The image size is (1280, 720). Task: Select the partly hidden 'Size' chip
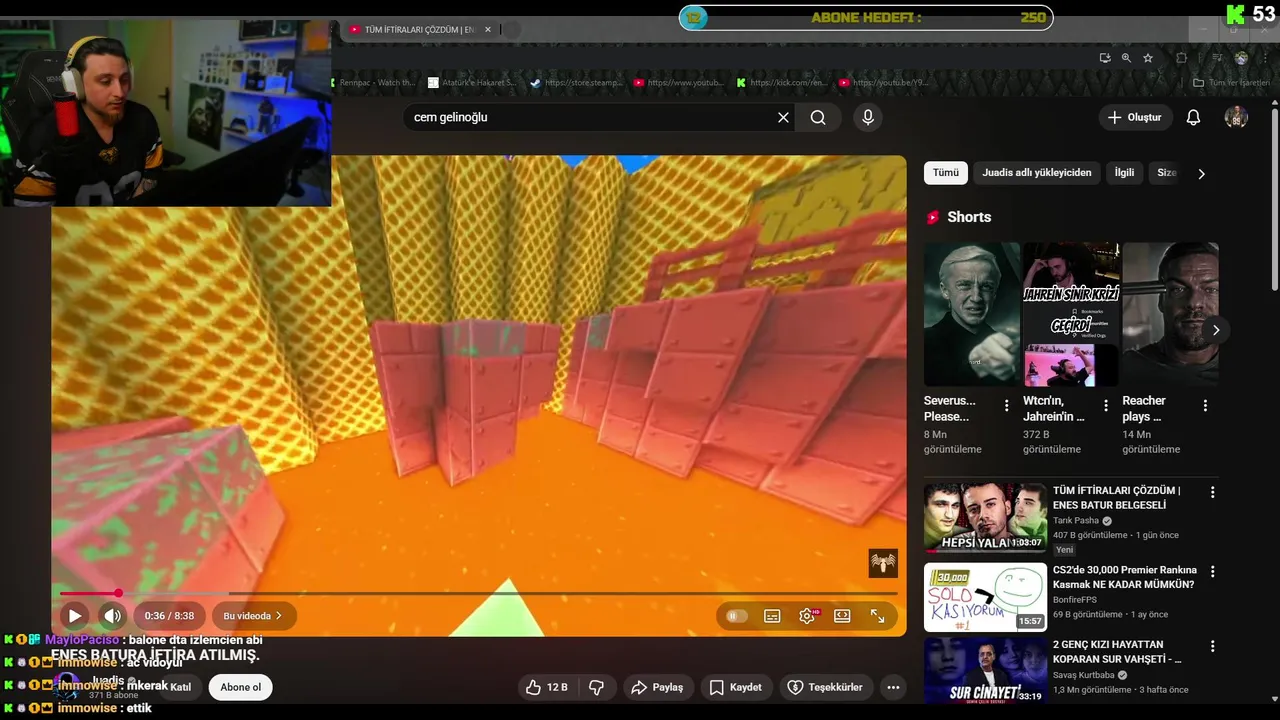1165,173
